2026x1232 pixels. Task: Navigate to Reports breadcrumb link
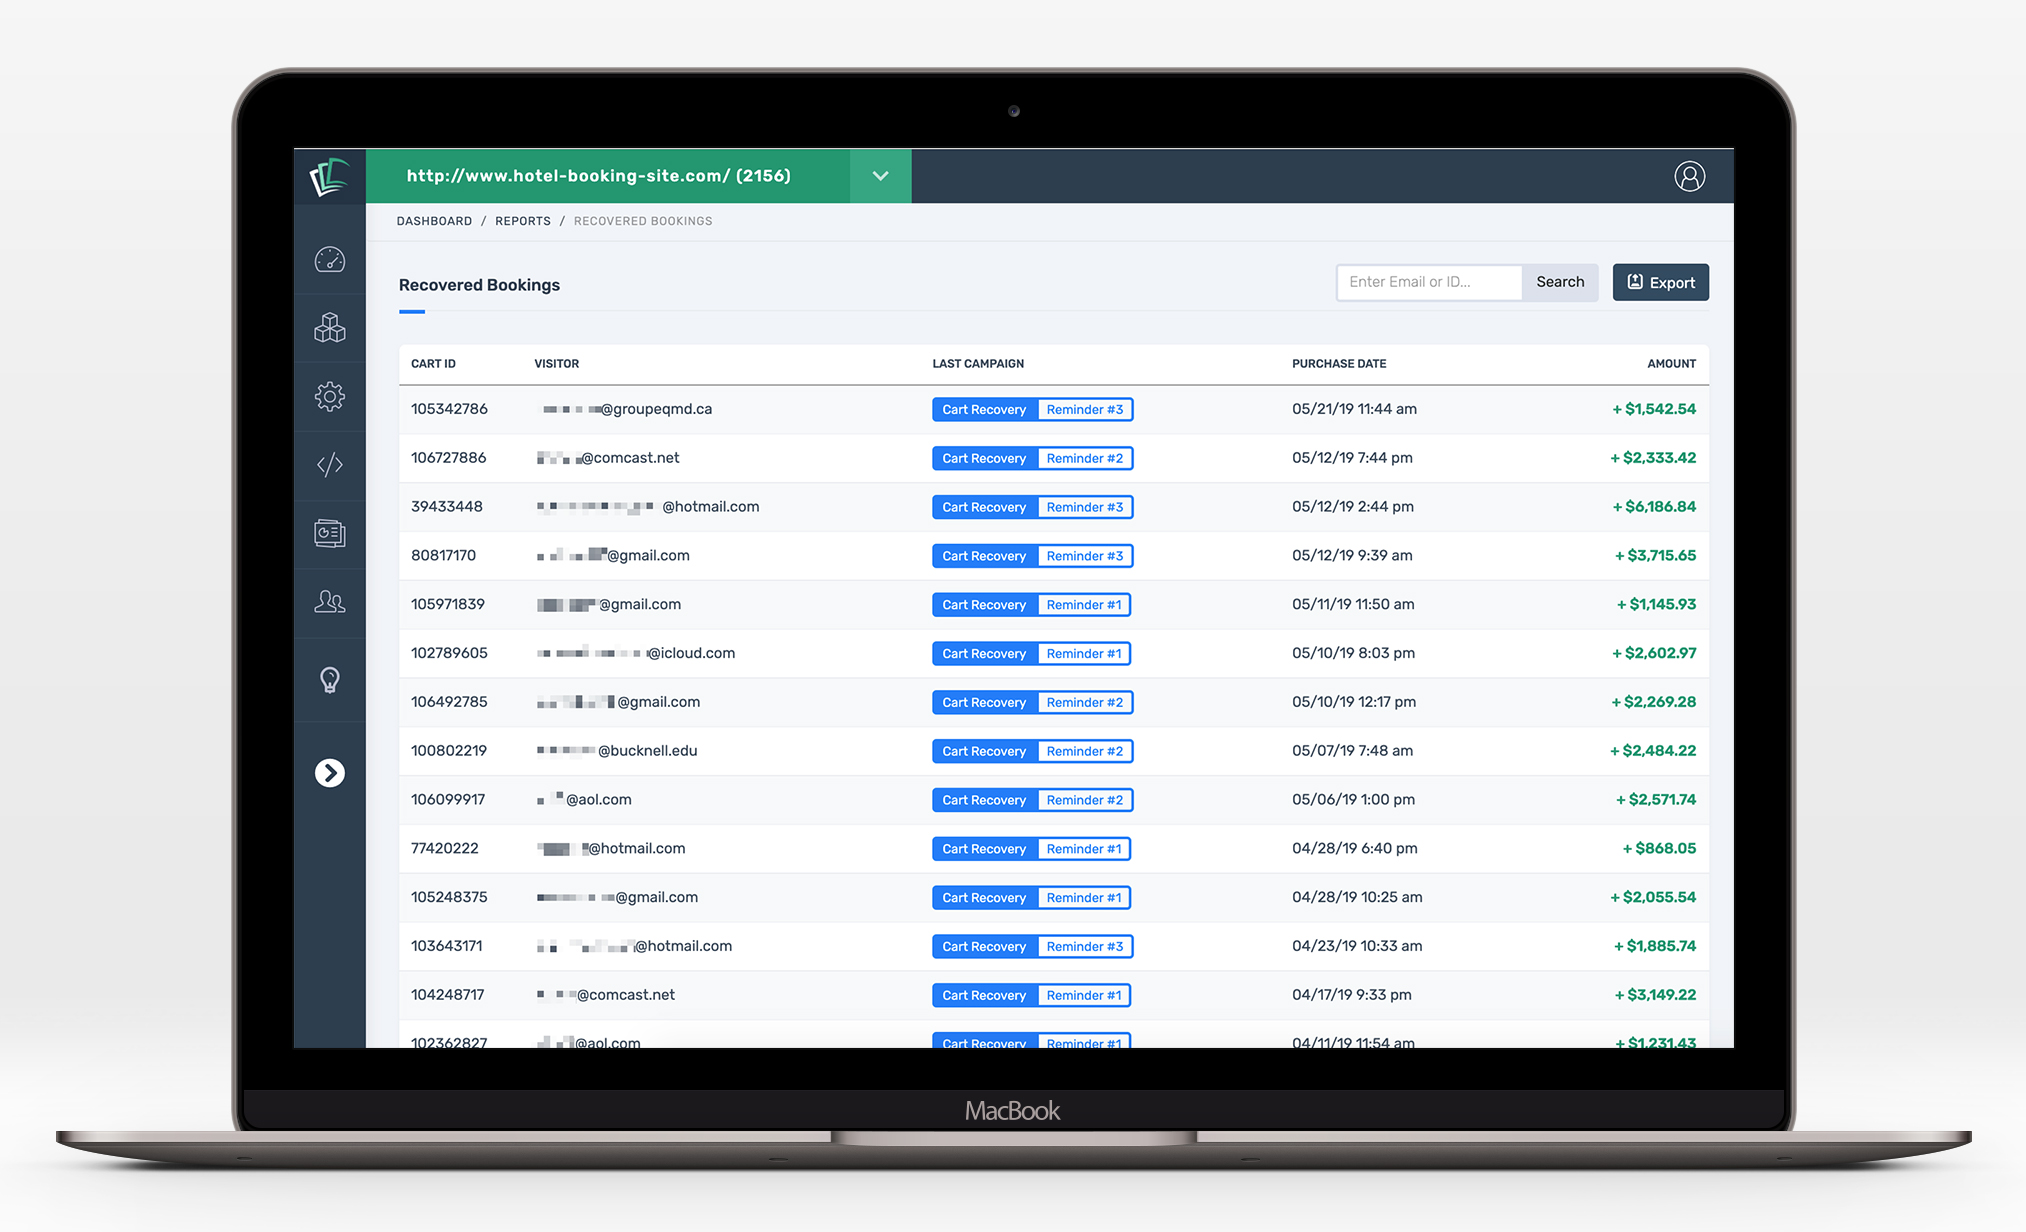pos(522,221)
